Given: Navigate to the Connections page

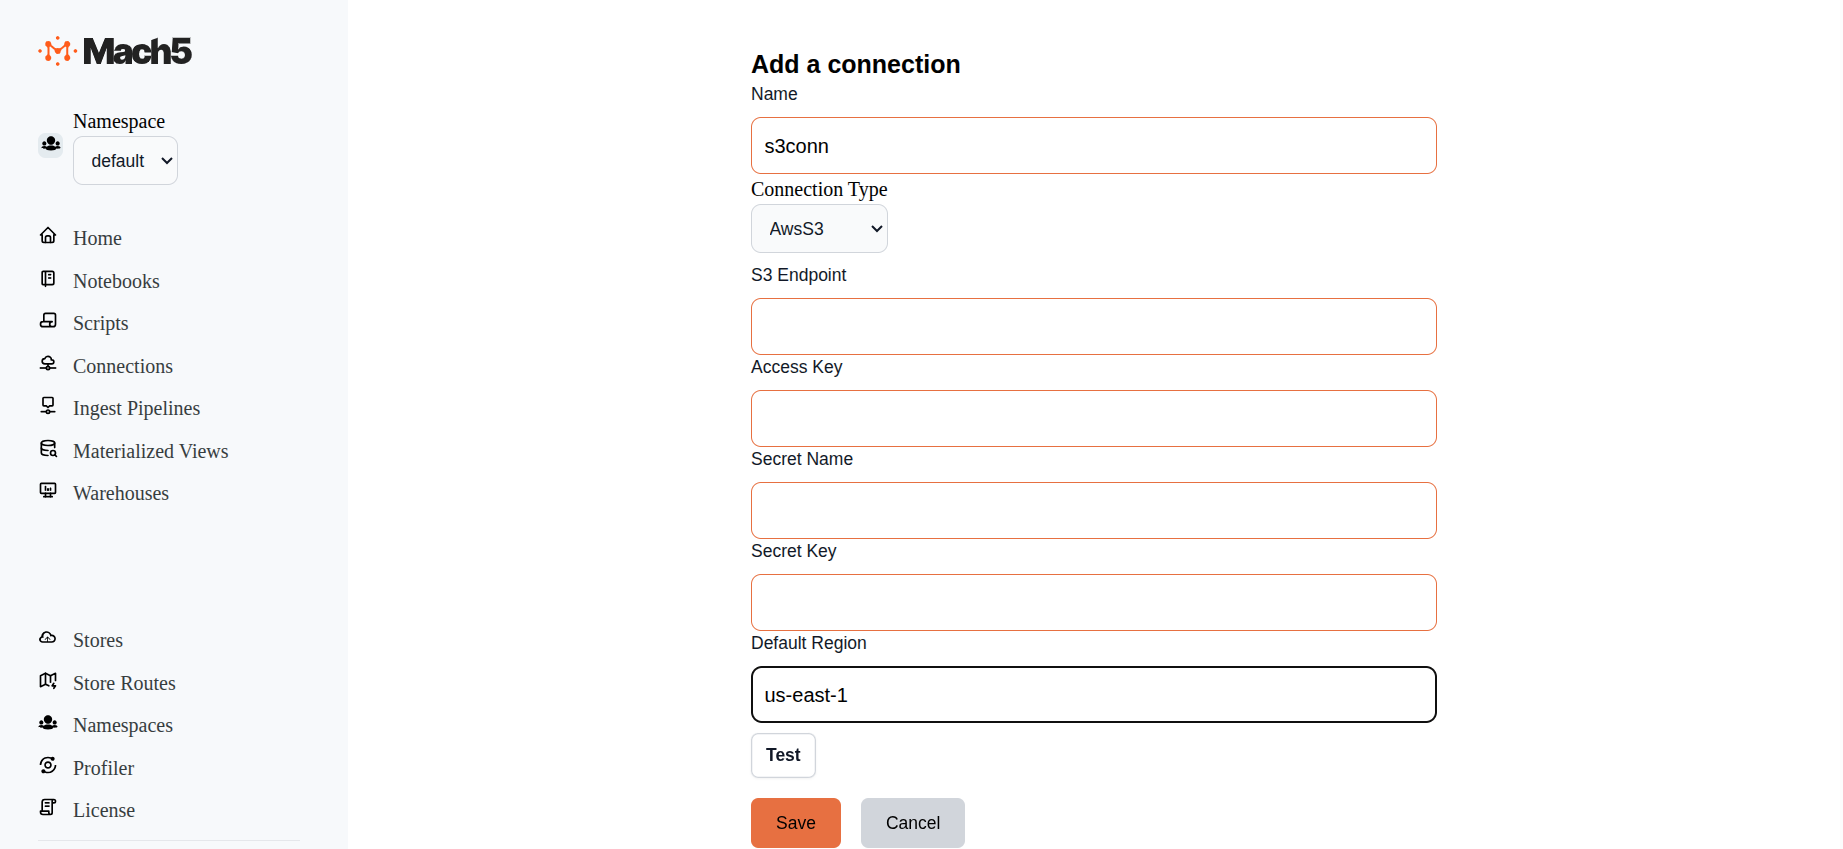Looking at the screenshot, I should pos(122,366).
